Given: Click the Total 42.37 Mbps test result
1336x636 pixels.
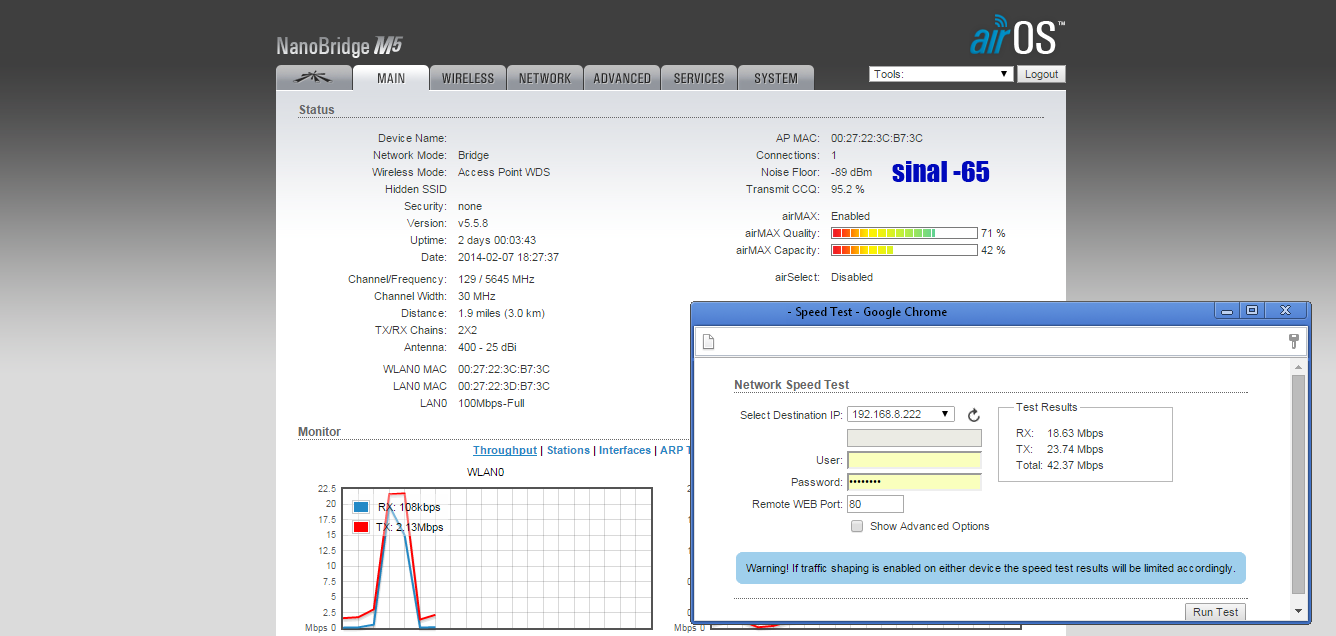Looking at the screenshot, I should [1060, 465].
